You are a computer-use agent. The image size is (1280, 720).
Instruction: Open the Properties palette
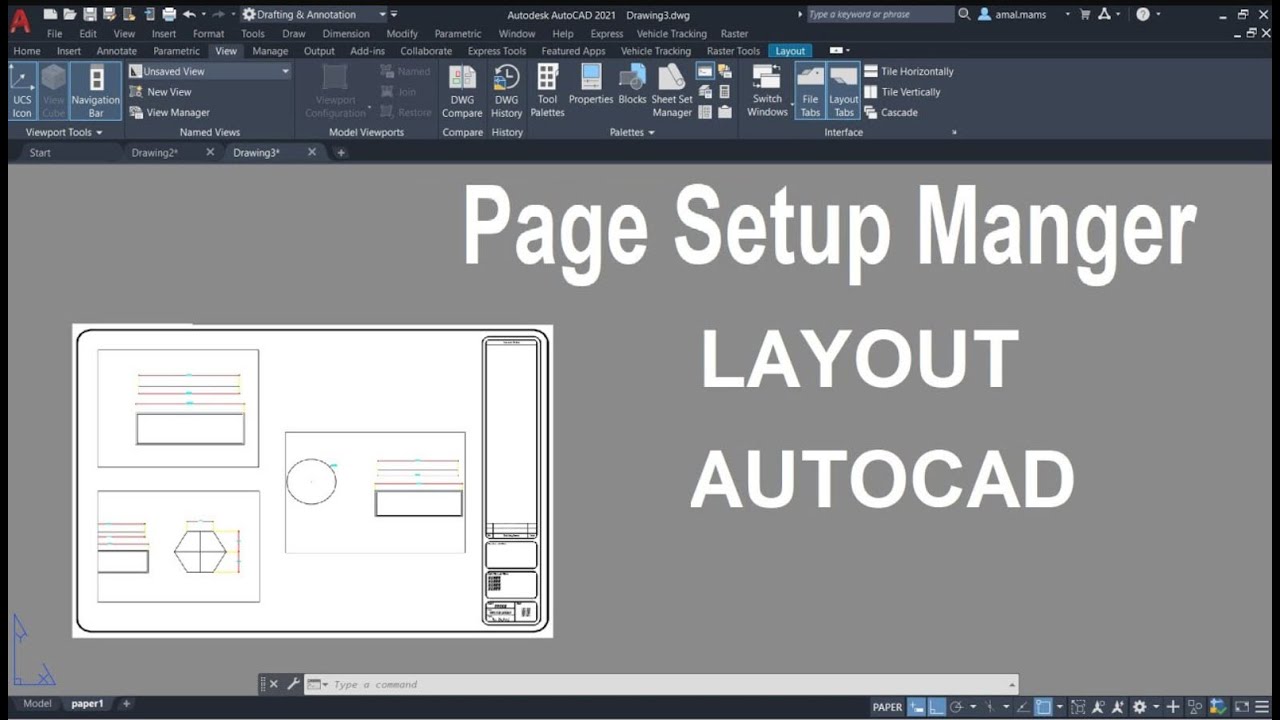pyautogui.click(x=591, y=85)
